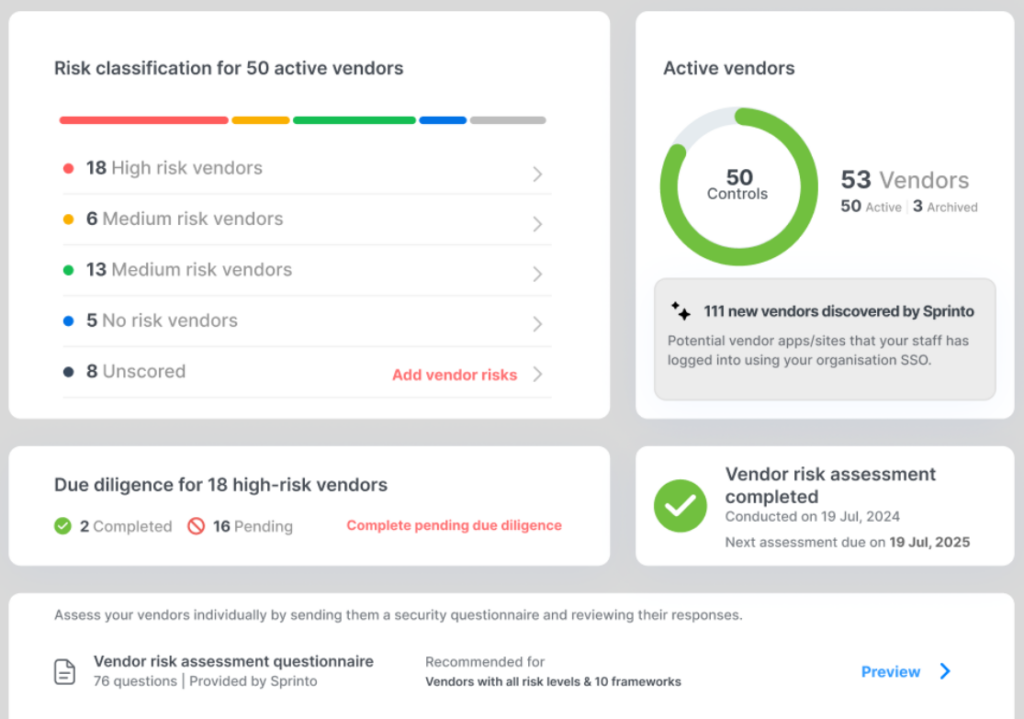Screen dimensions: 1024x719
Task: Open the questionnaire Preview link
Action: coord(890,672)
